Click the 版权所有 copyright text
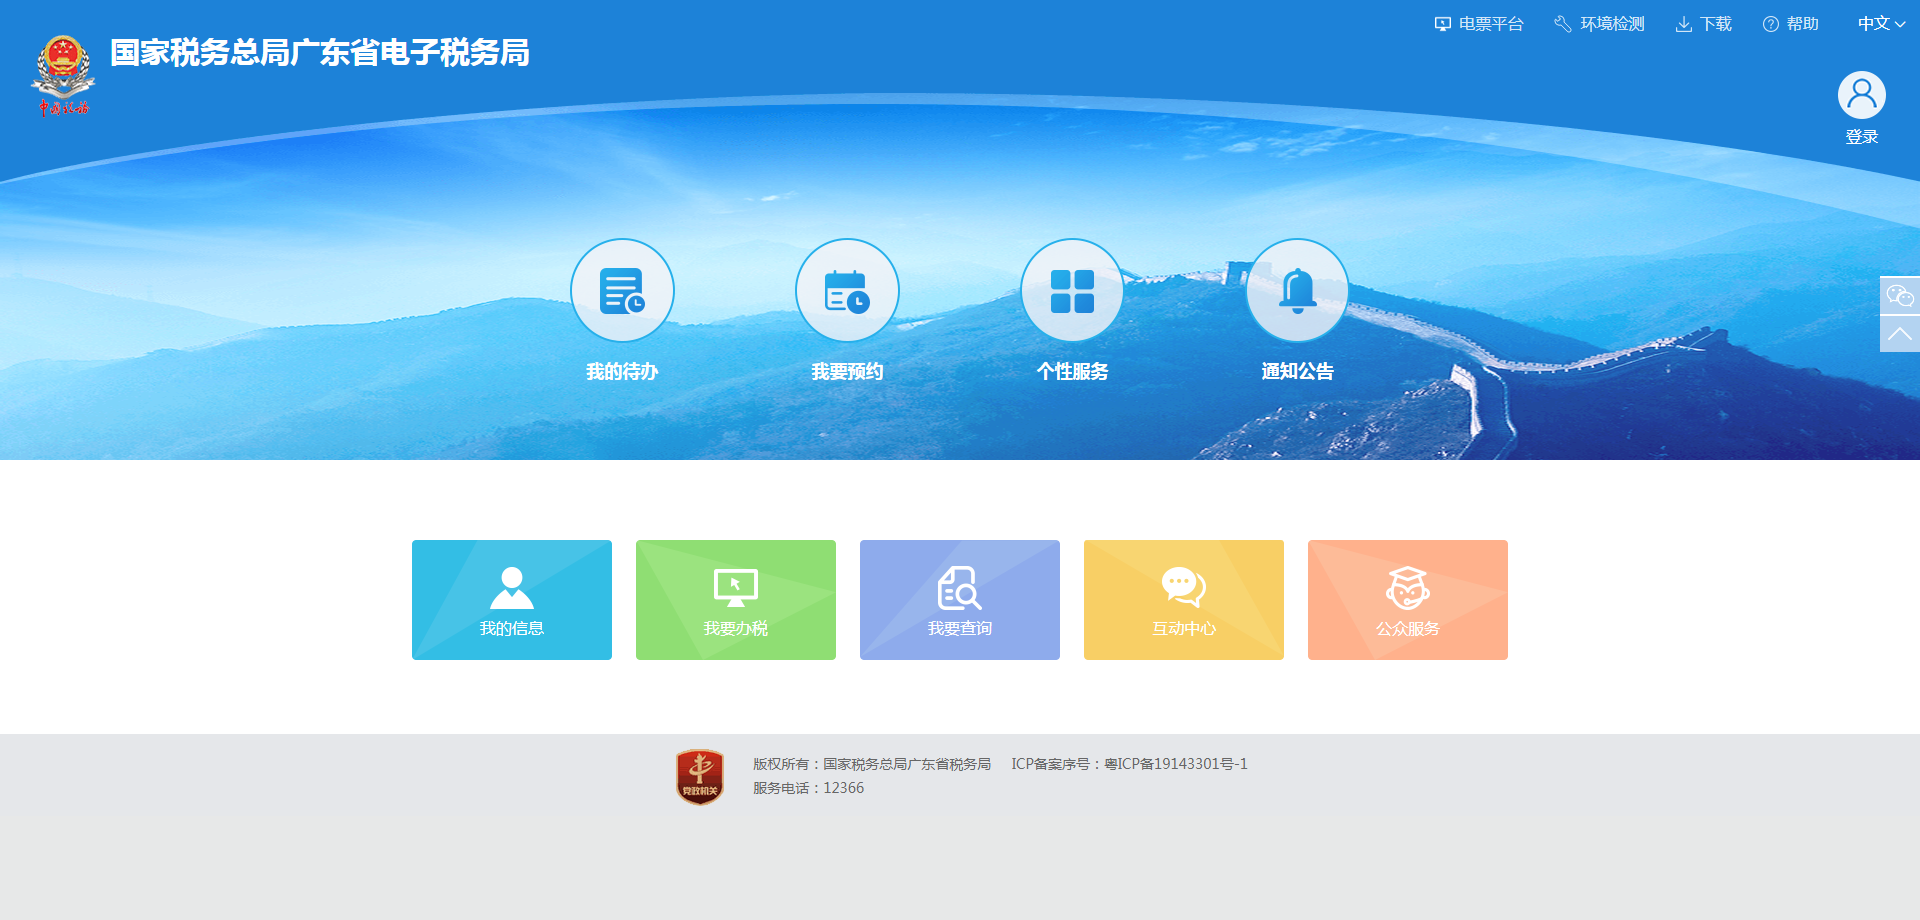This screenshot has width=1920, height=920. (x=872, y=764)
